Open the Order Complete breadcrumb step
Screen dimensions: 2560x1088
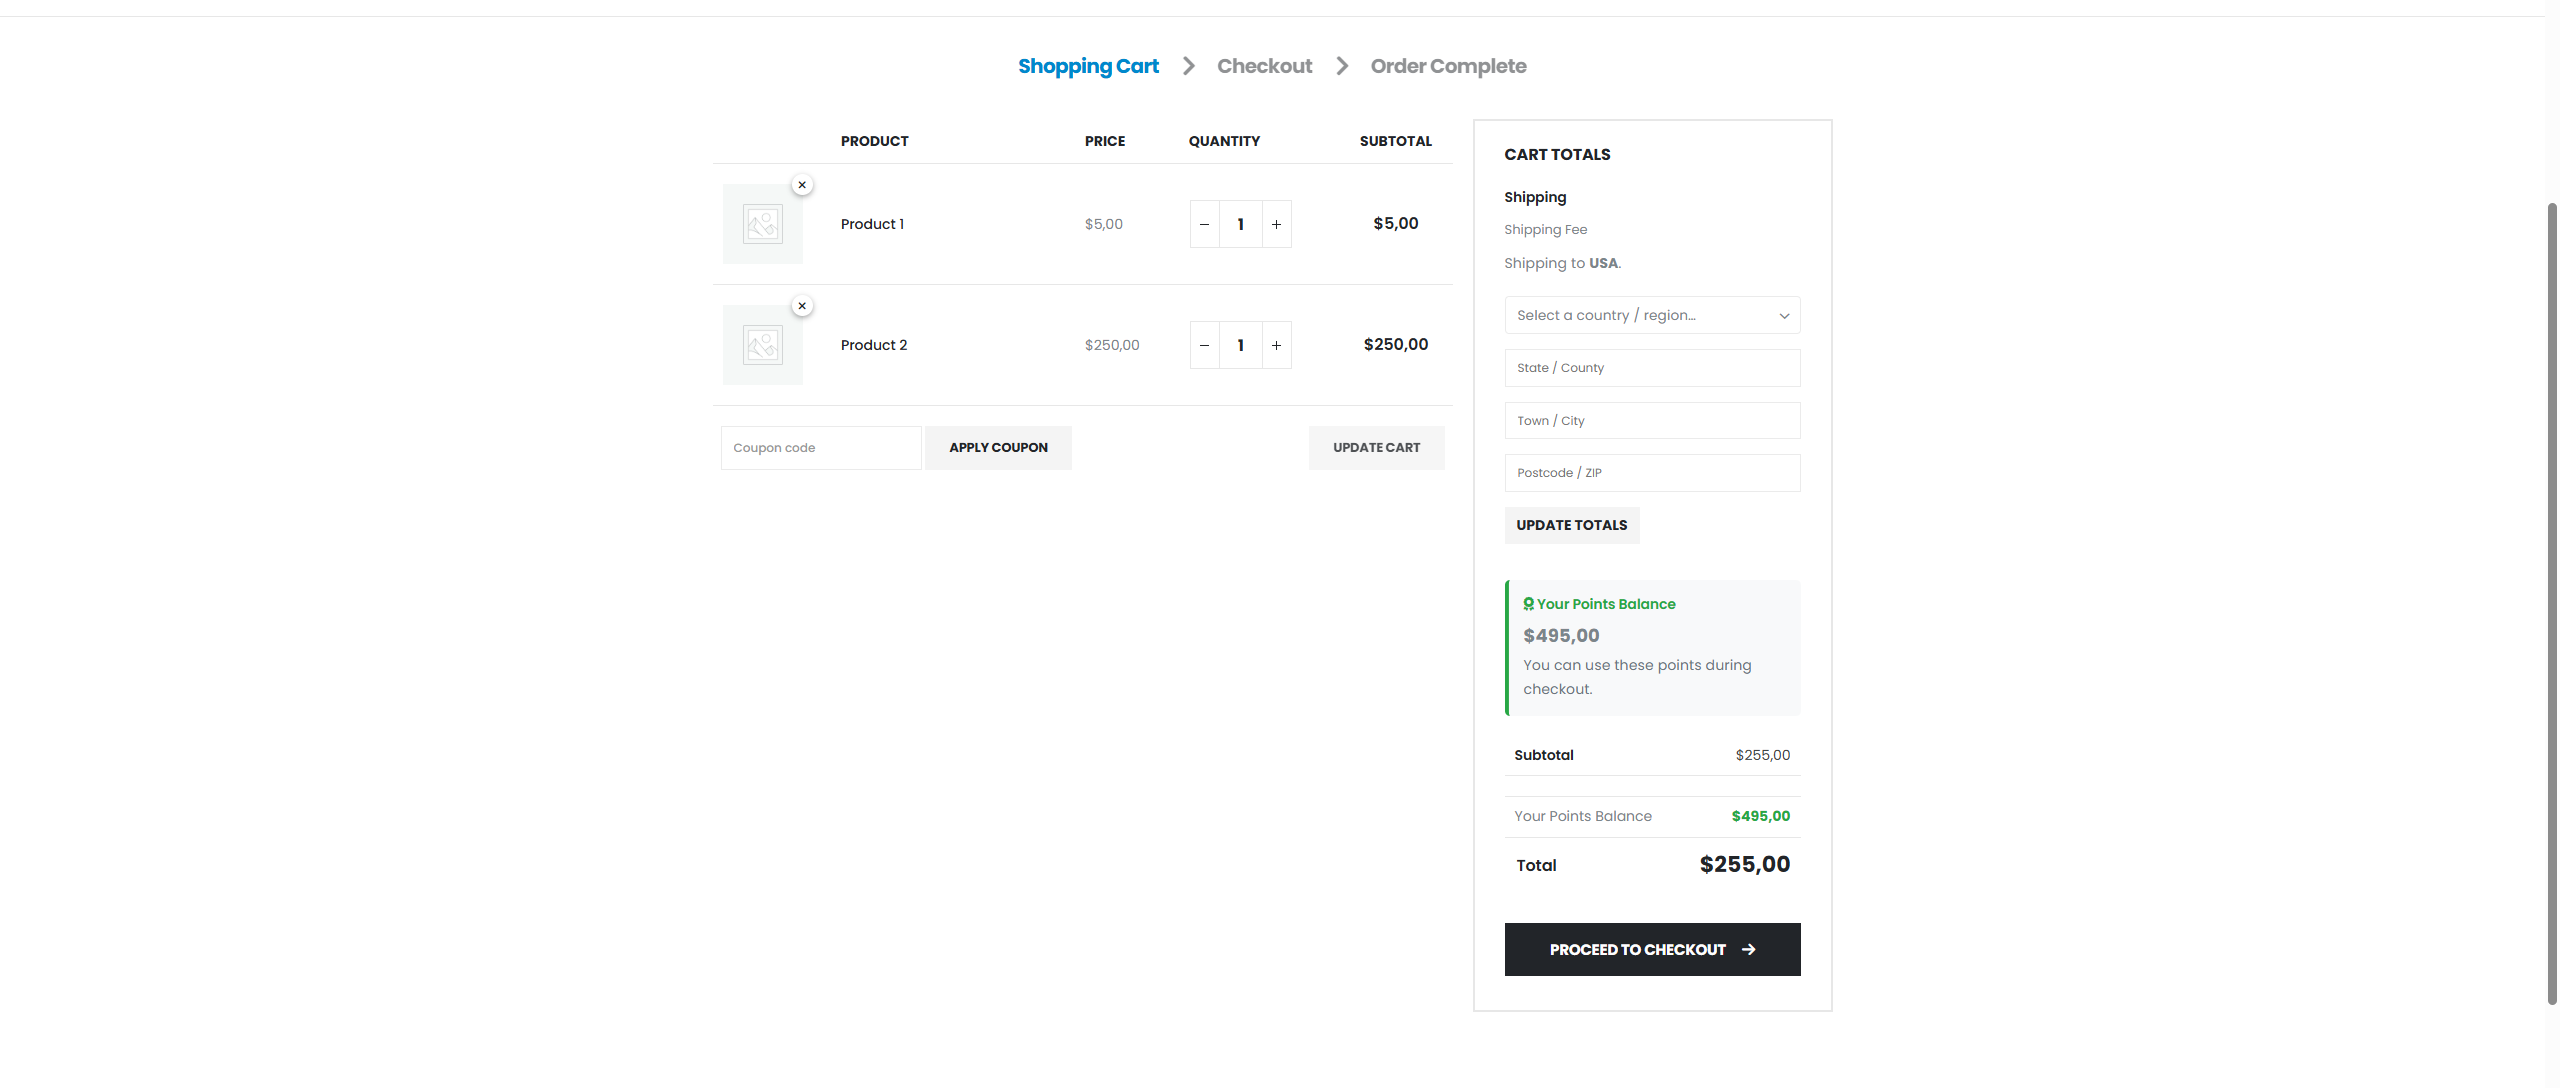click(1447, 65)
